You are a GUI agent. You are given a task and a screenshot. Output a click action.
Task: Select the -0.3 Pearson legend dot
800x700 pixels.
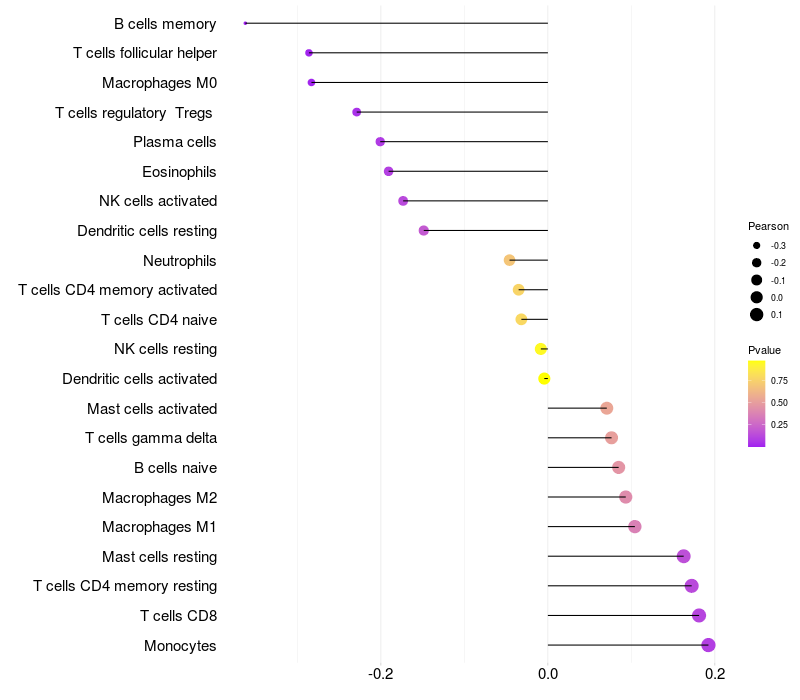757,245
